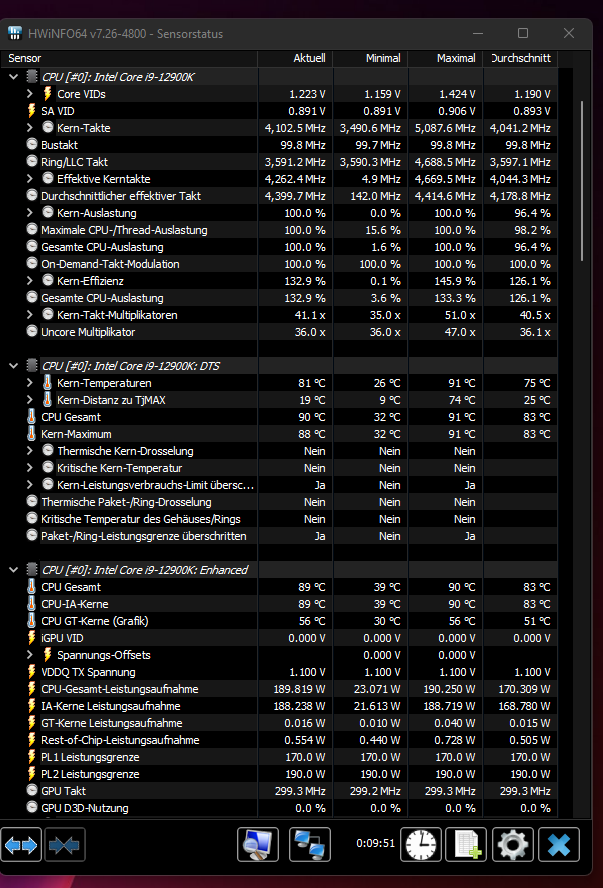Click the chip icon of the Enhanced group

[x=32, y=569]
